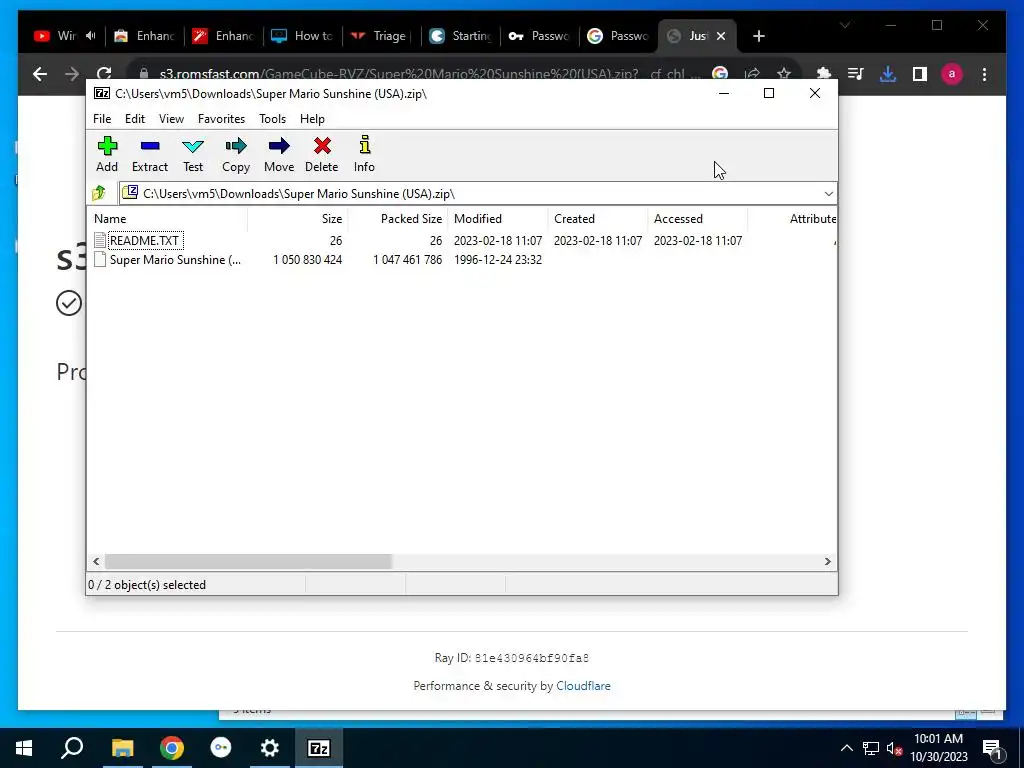Sort by Created column header
1024x768 pixels.
[x=598, y=219]
